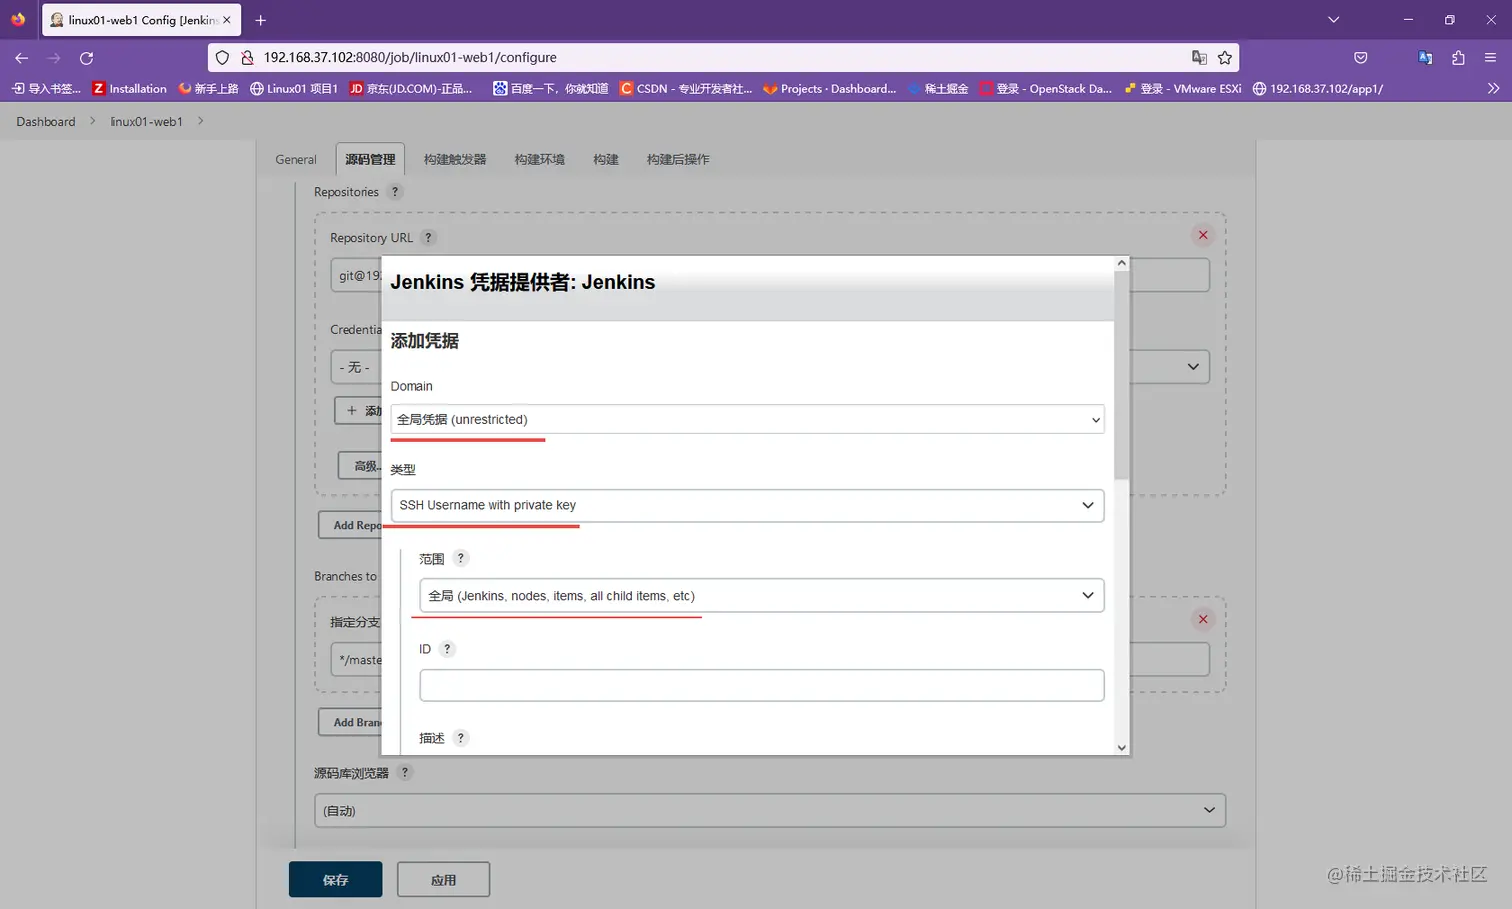Click the Add Repository button
The height and width of the screenshot is (909, 1512).
[x=351, y=525]
